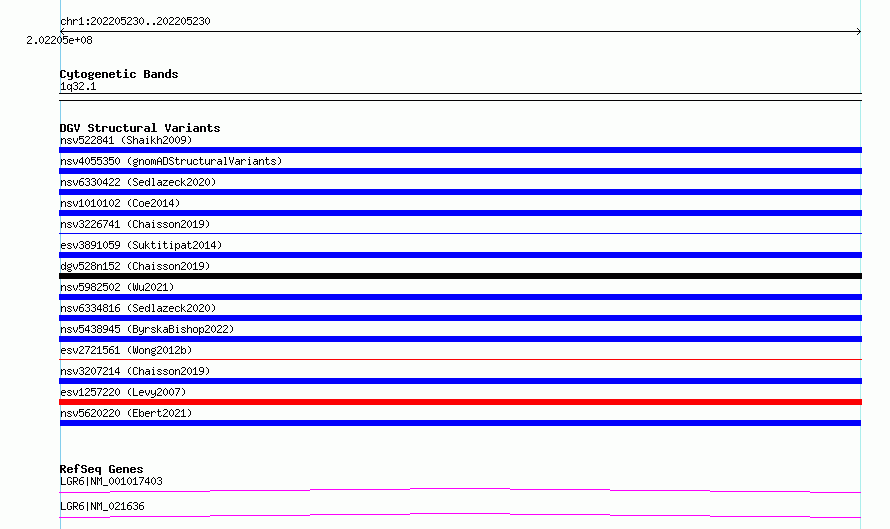Click the blue bar under nsv5620220
This screenshot has height=529, width=890.
[x=460, y=423]
